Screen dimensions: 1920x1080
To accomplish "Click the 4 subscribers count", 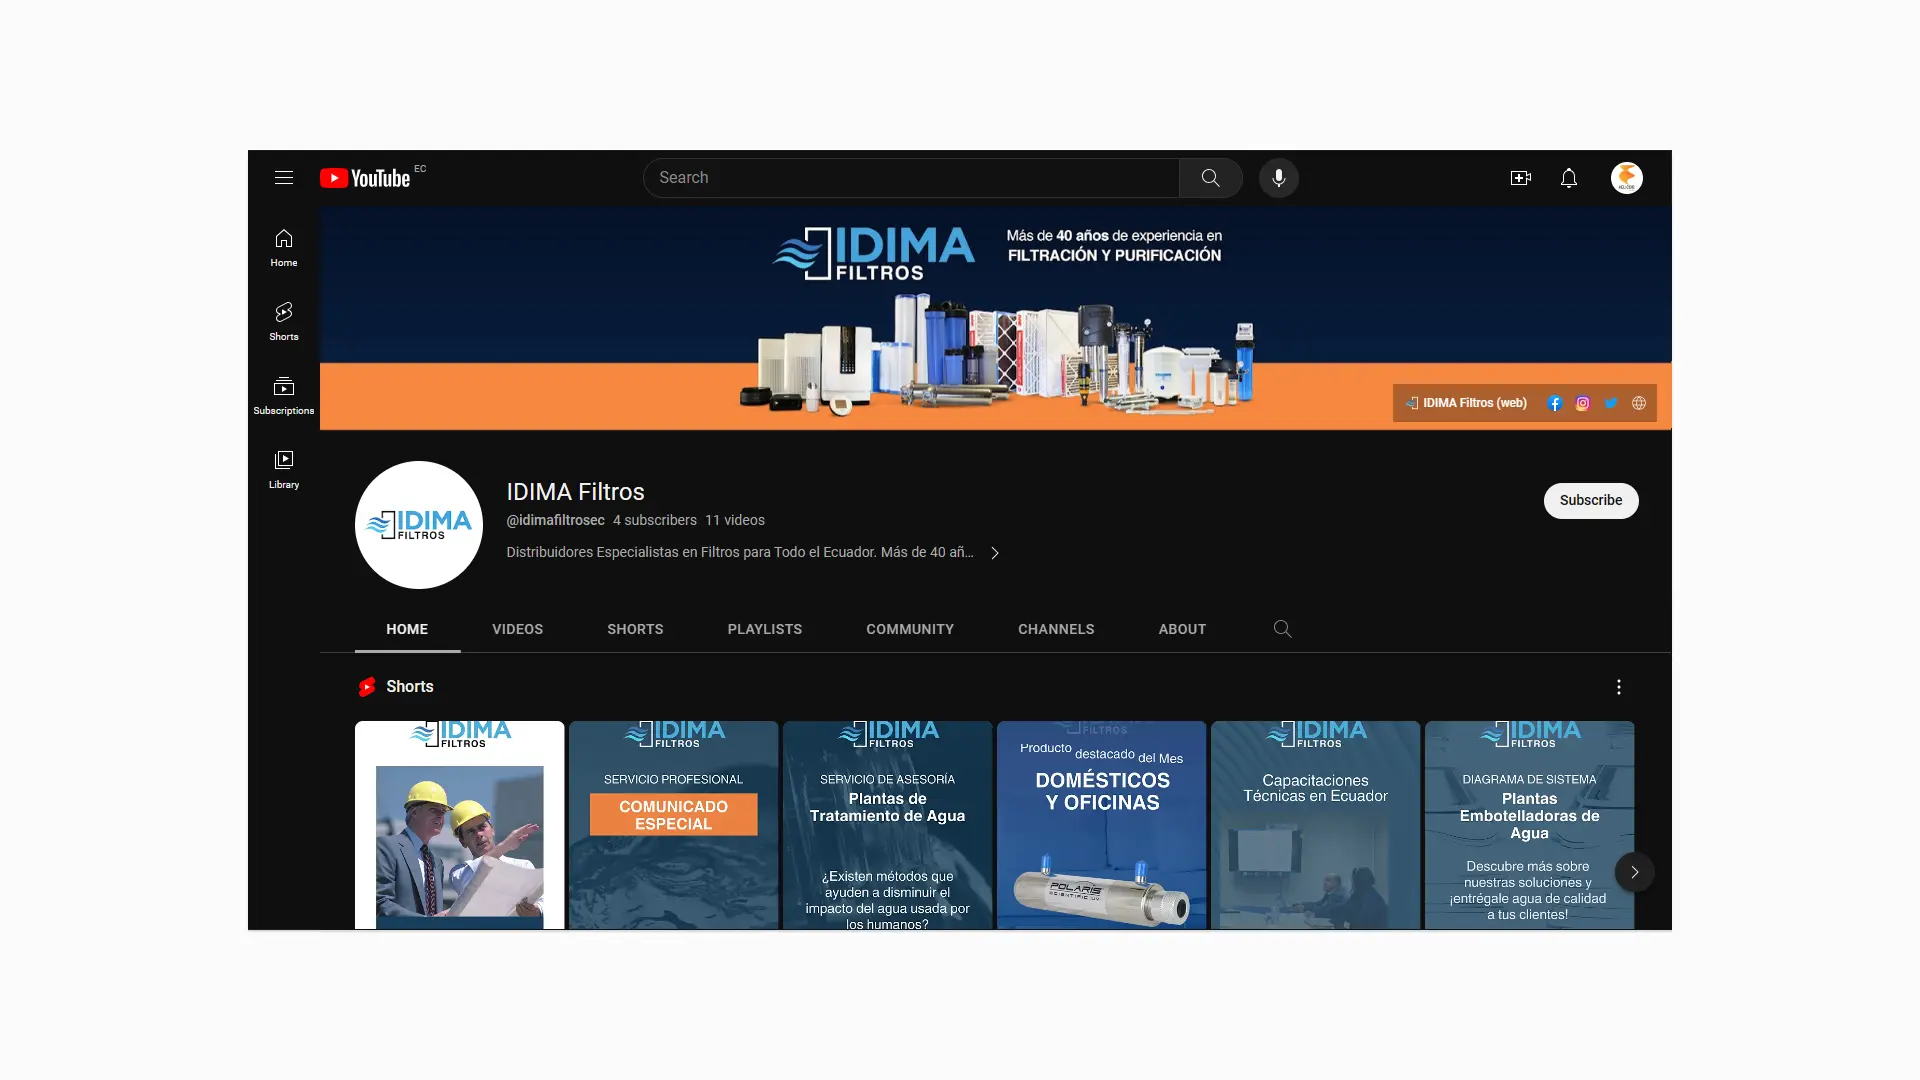I will pyautogui.click(x=655, y=520).
